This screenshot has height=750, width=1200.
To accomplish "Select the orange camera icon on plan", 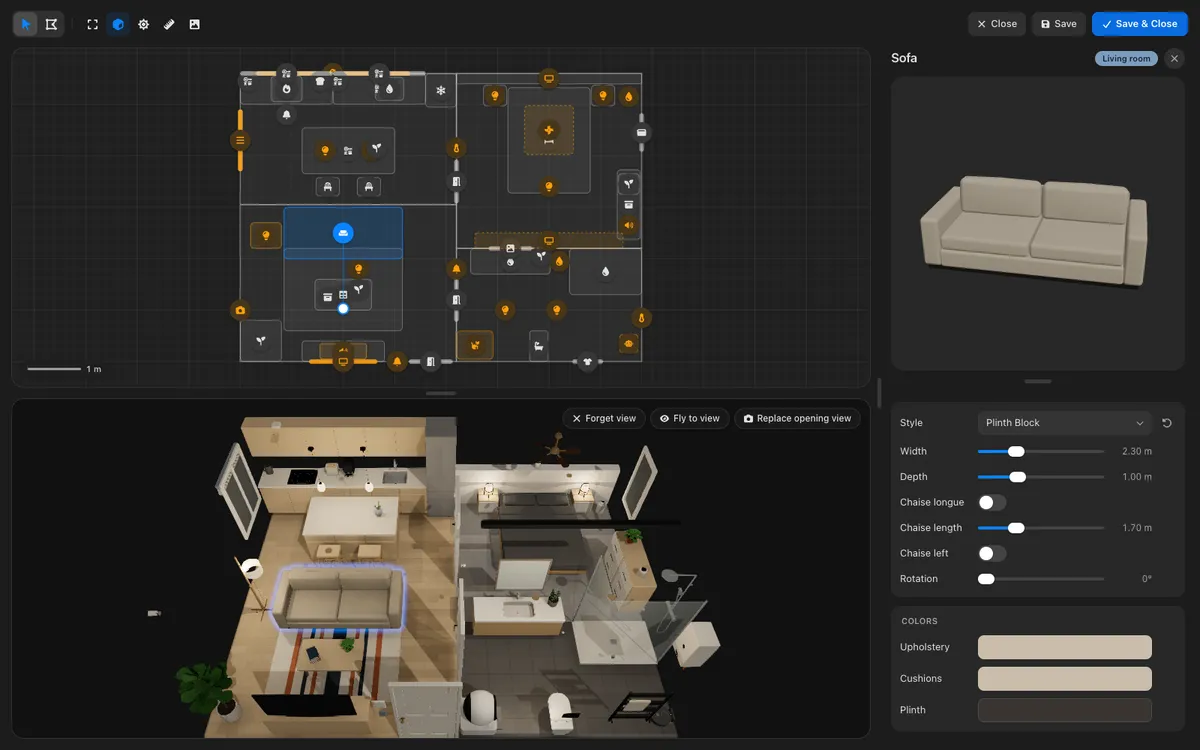I will pyautogui.click(x=240, y=310).
